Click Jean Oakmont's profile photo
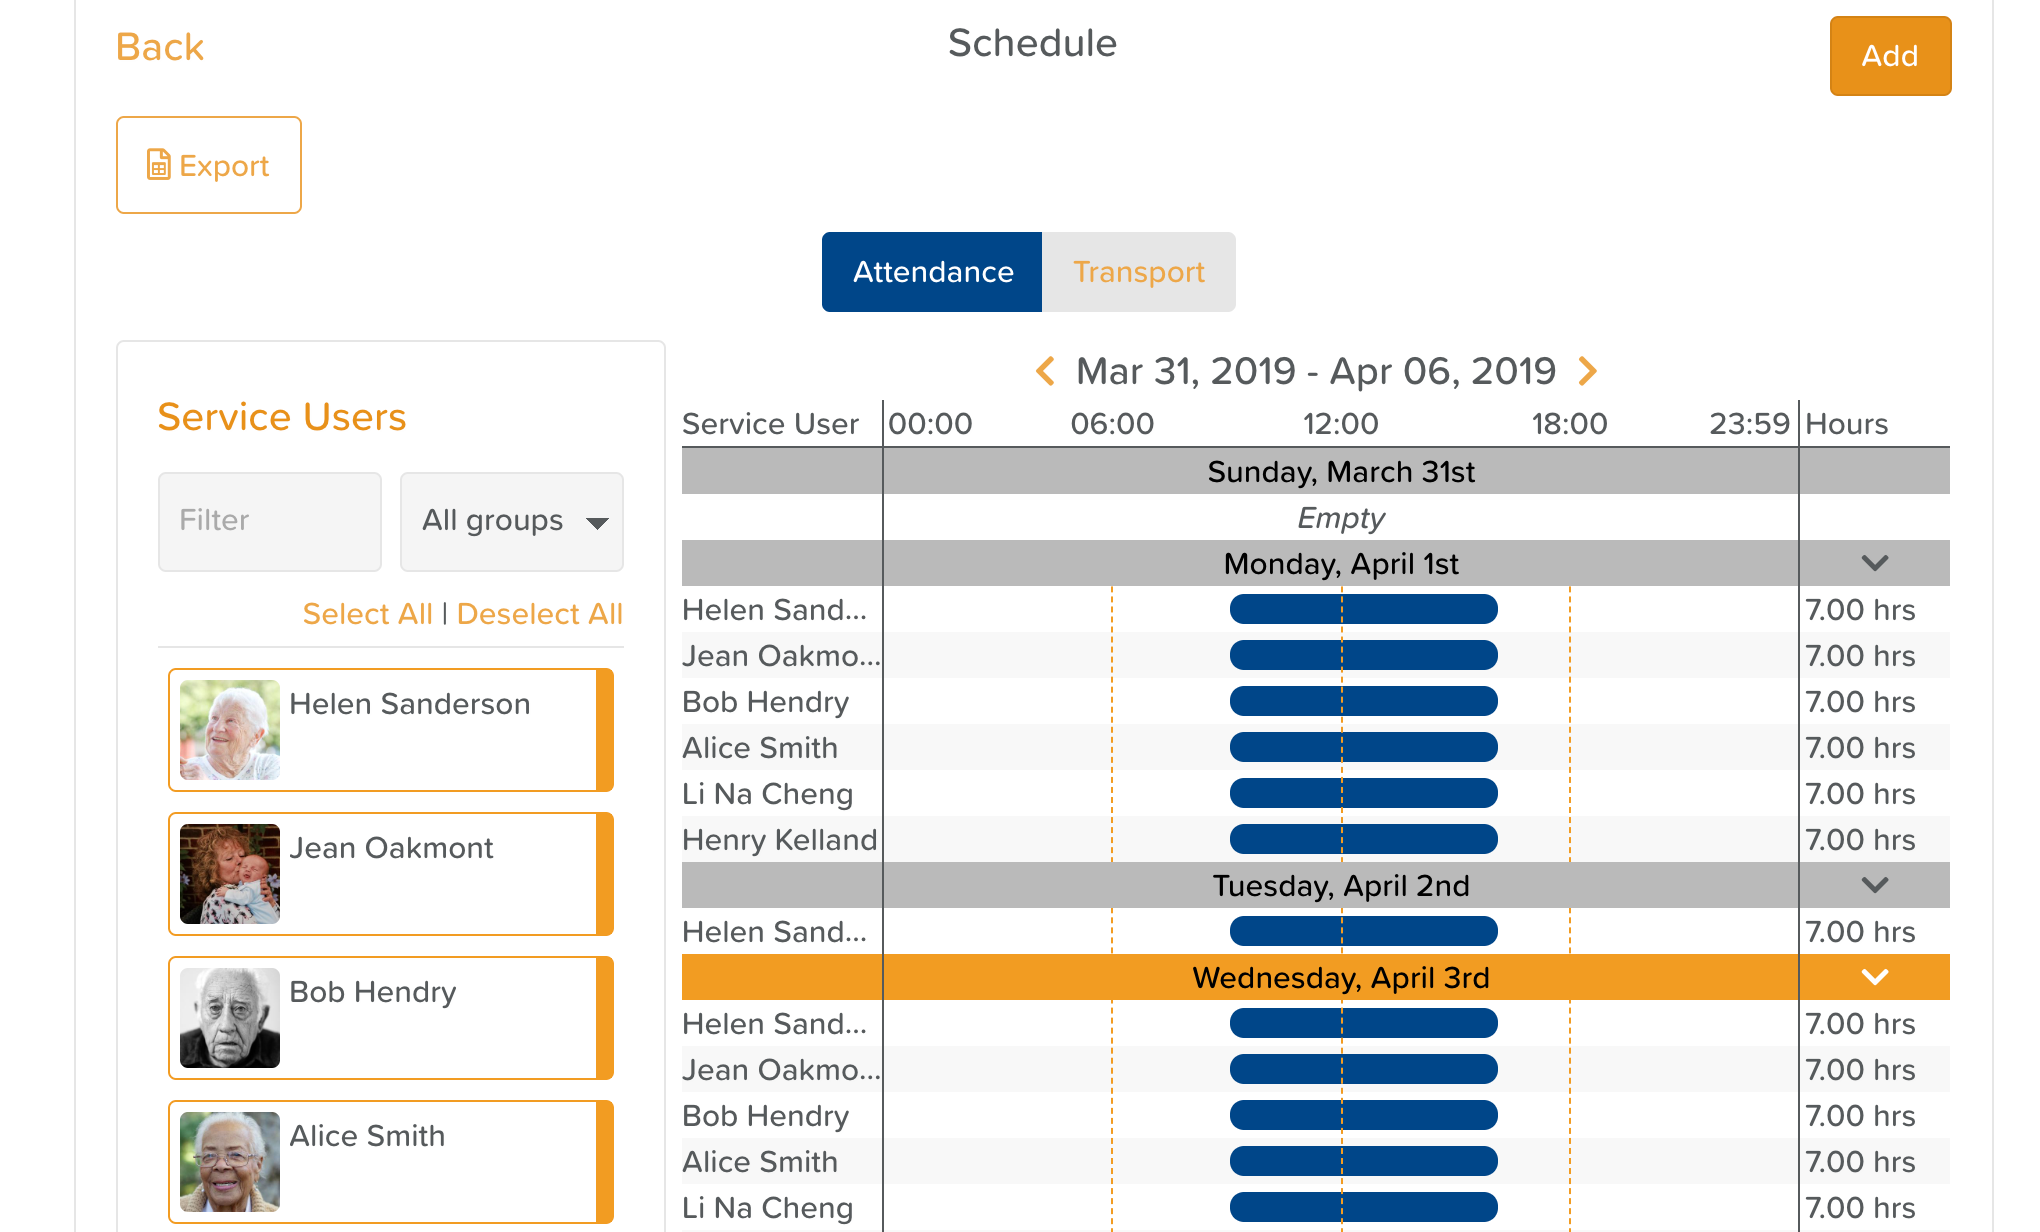Viewport: 2040px width, 1232px height. [230, 874]
